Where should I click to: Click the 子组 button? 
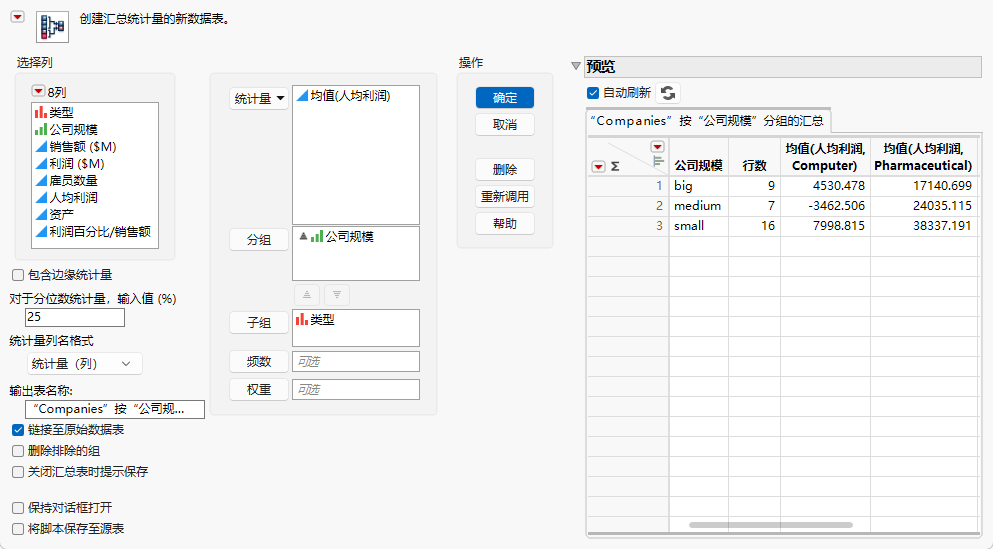coord(258,322)
